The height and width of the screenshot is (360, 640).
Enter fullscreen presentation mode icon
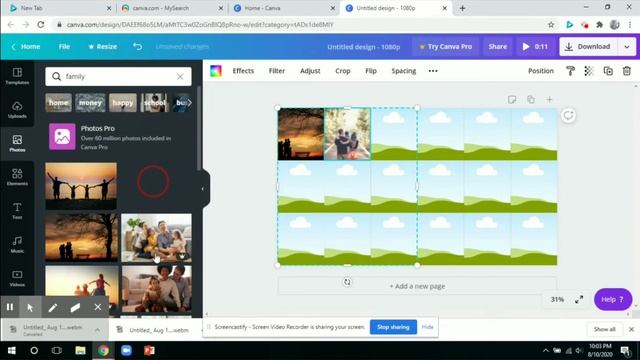(x=579, y=300)
